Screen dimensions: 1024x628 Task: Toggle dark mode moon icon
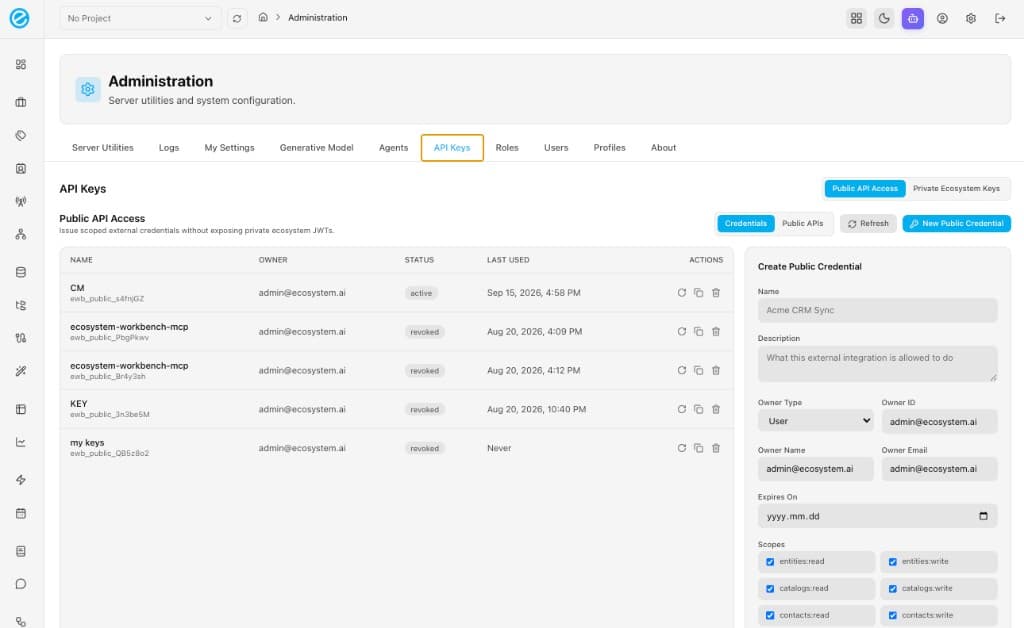pos(884,18)
